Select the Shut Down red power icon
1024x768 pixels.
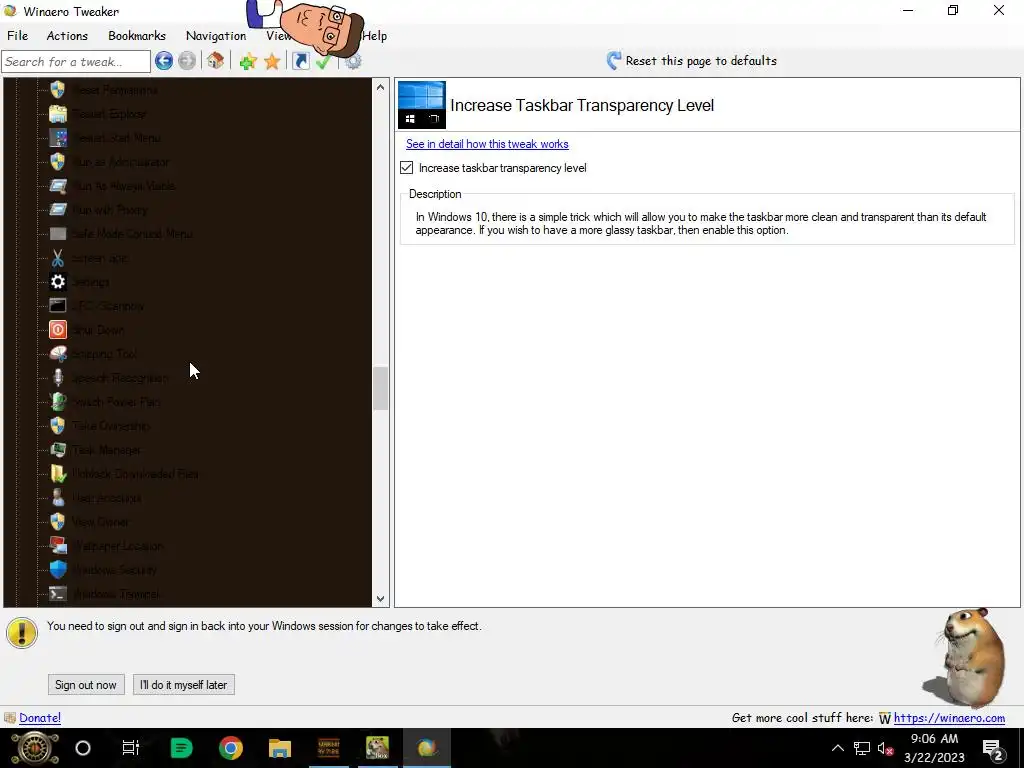pyautogui.click(x=58, y=330)
